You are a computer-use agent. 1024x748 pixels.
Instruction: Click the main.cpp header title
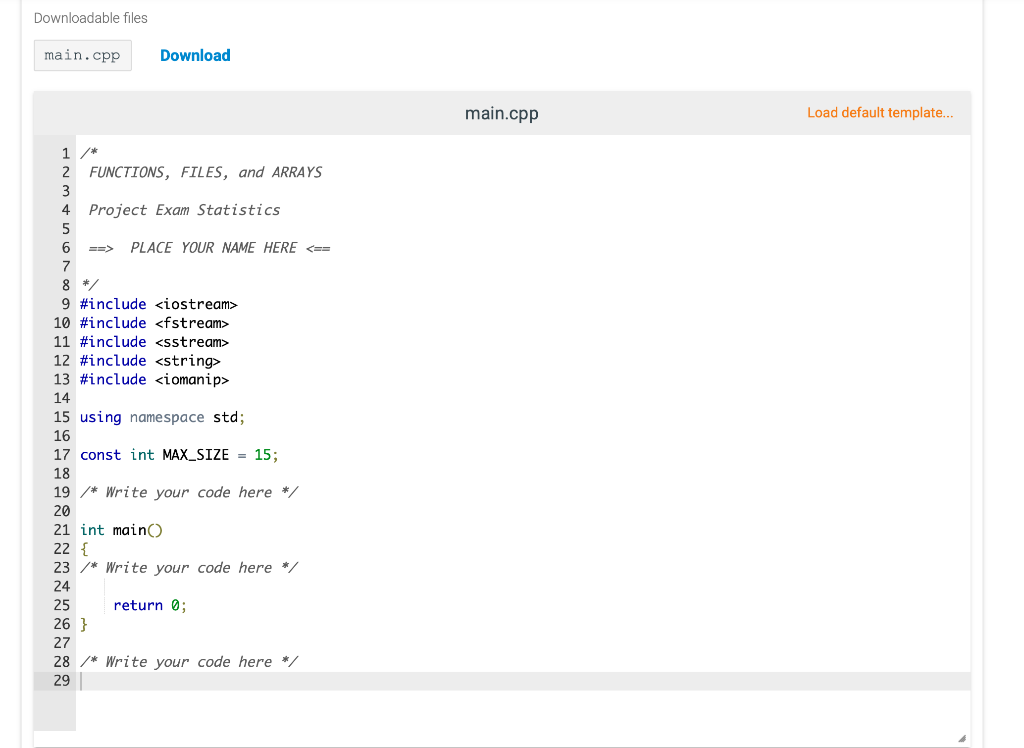click(x=501, y=113)
